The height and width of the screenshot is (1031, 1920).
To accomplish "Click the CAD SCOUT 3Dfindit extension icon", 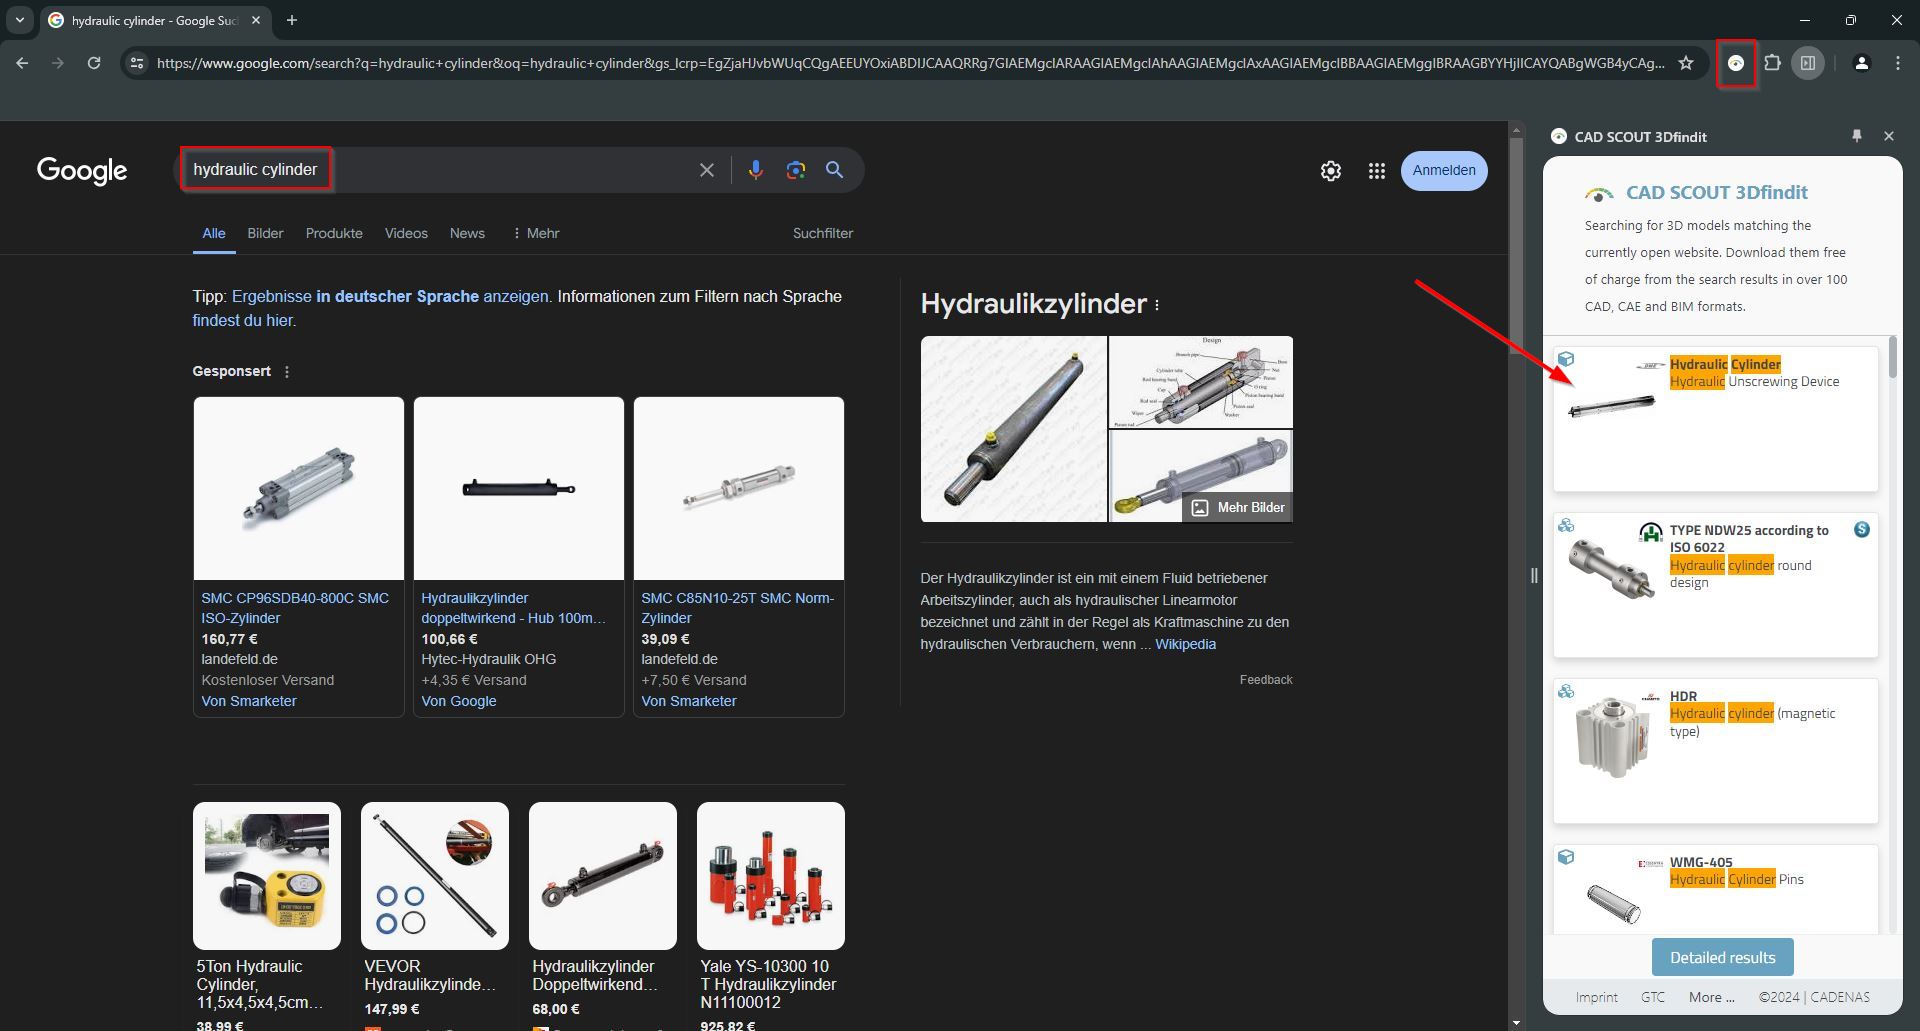I will click(x=1736, y=63).
